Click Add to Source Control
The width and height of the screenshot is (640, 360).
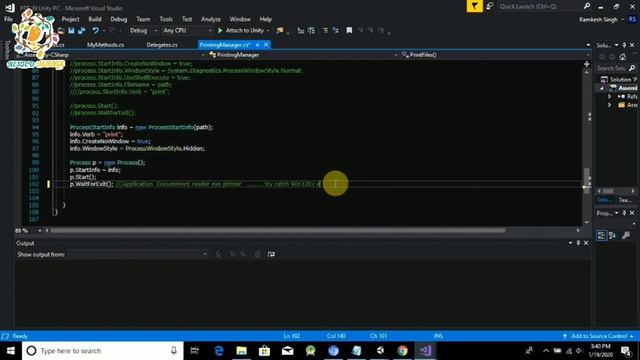(x=598, y=336)
